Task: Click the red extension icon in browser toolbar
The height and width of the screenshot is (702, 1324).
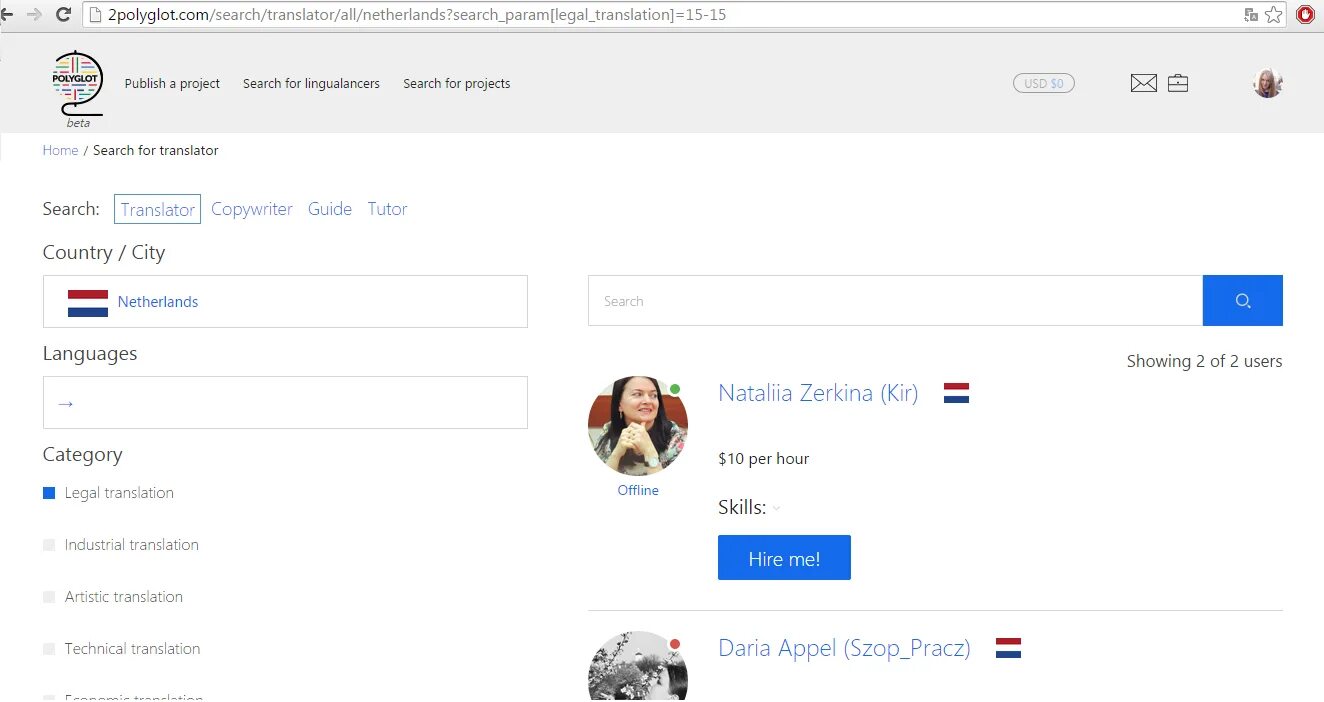Action: coord(1305,14)
